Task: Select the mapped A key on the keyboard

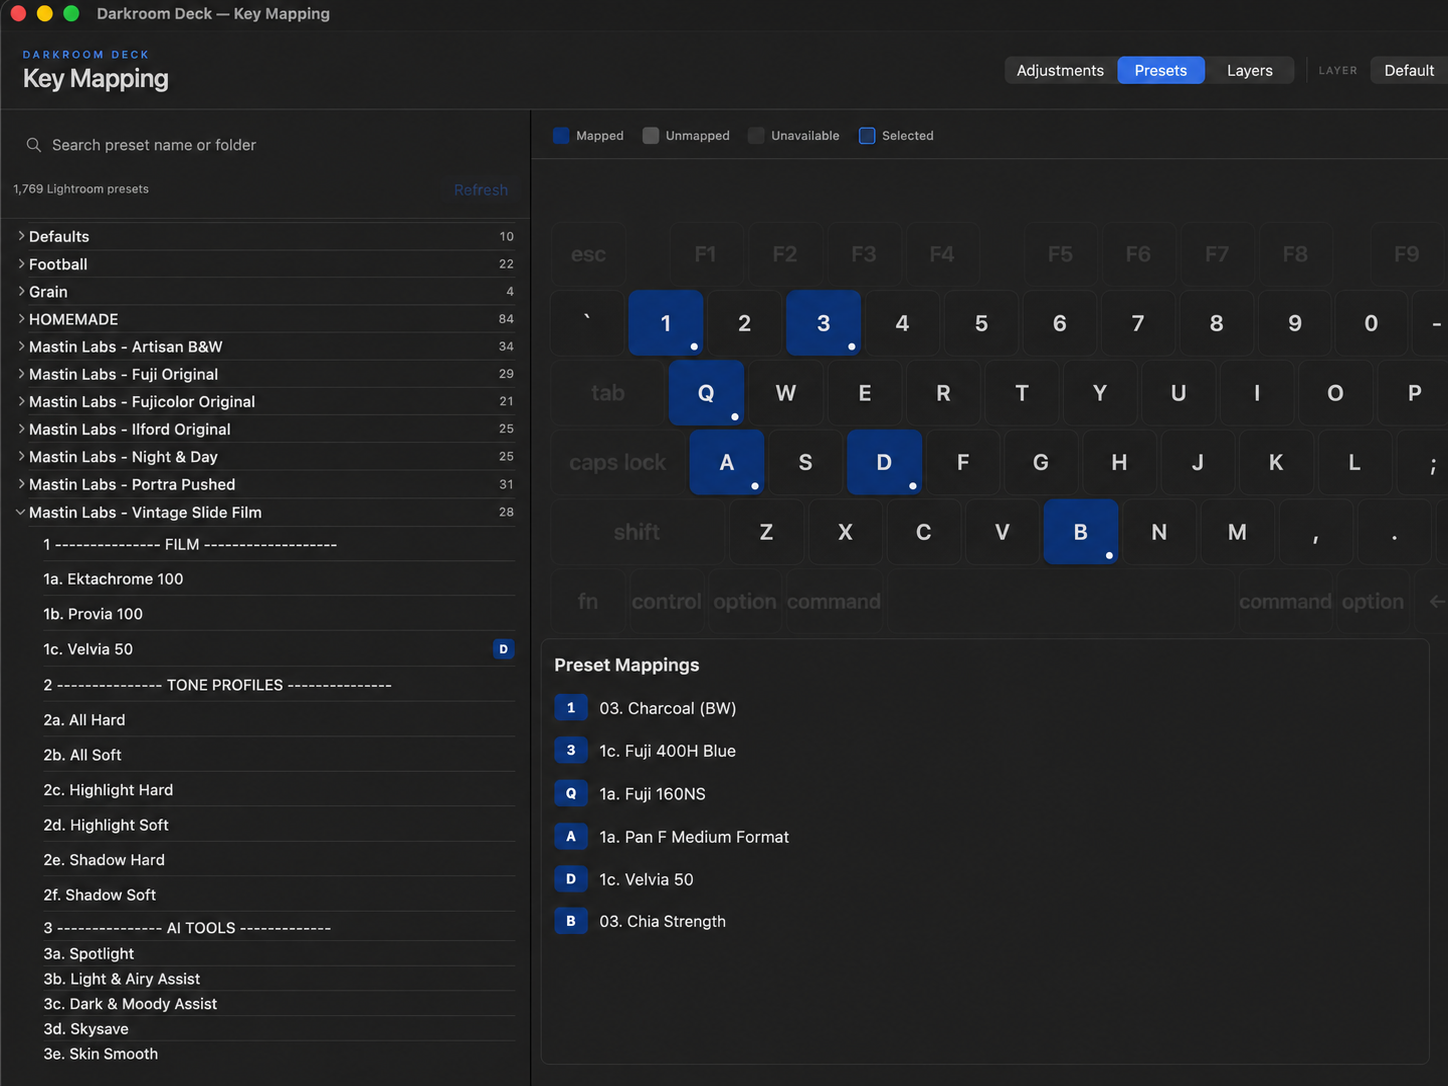Action: tap(727, 462)
